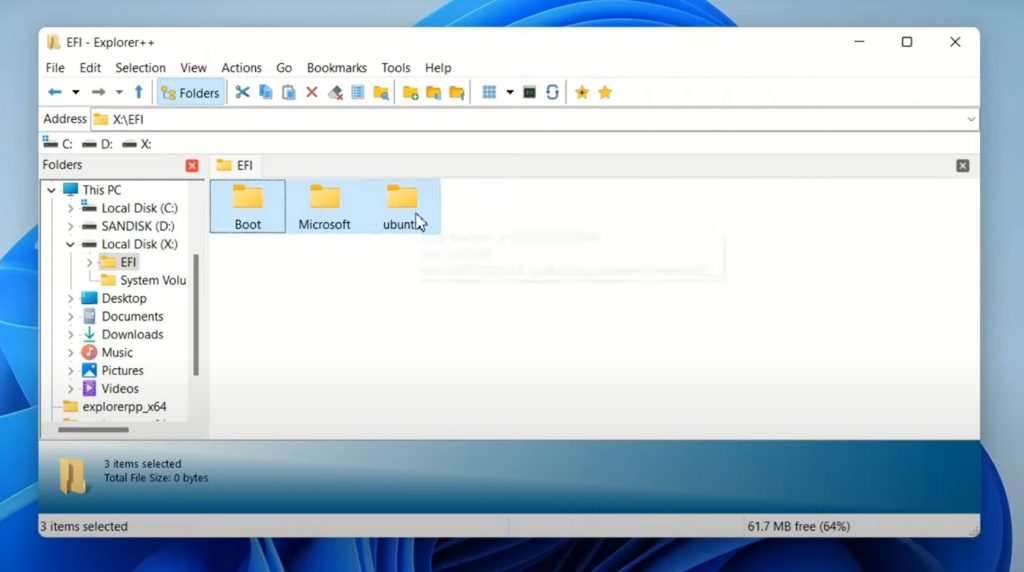Viewport: 1024px width, 572px height.
Task: Add bookmark star with plus icon
Action: pos(582,93)
